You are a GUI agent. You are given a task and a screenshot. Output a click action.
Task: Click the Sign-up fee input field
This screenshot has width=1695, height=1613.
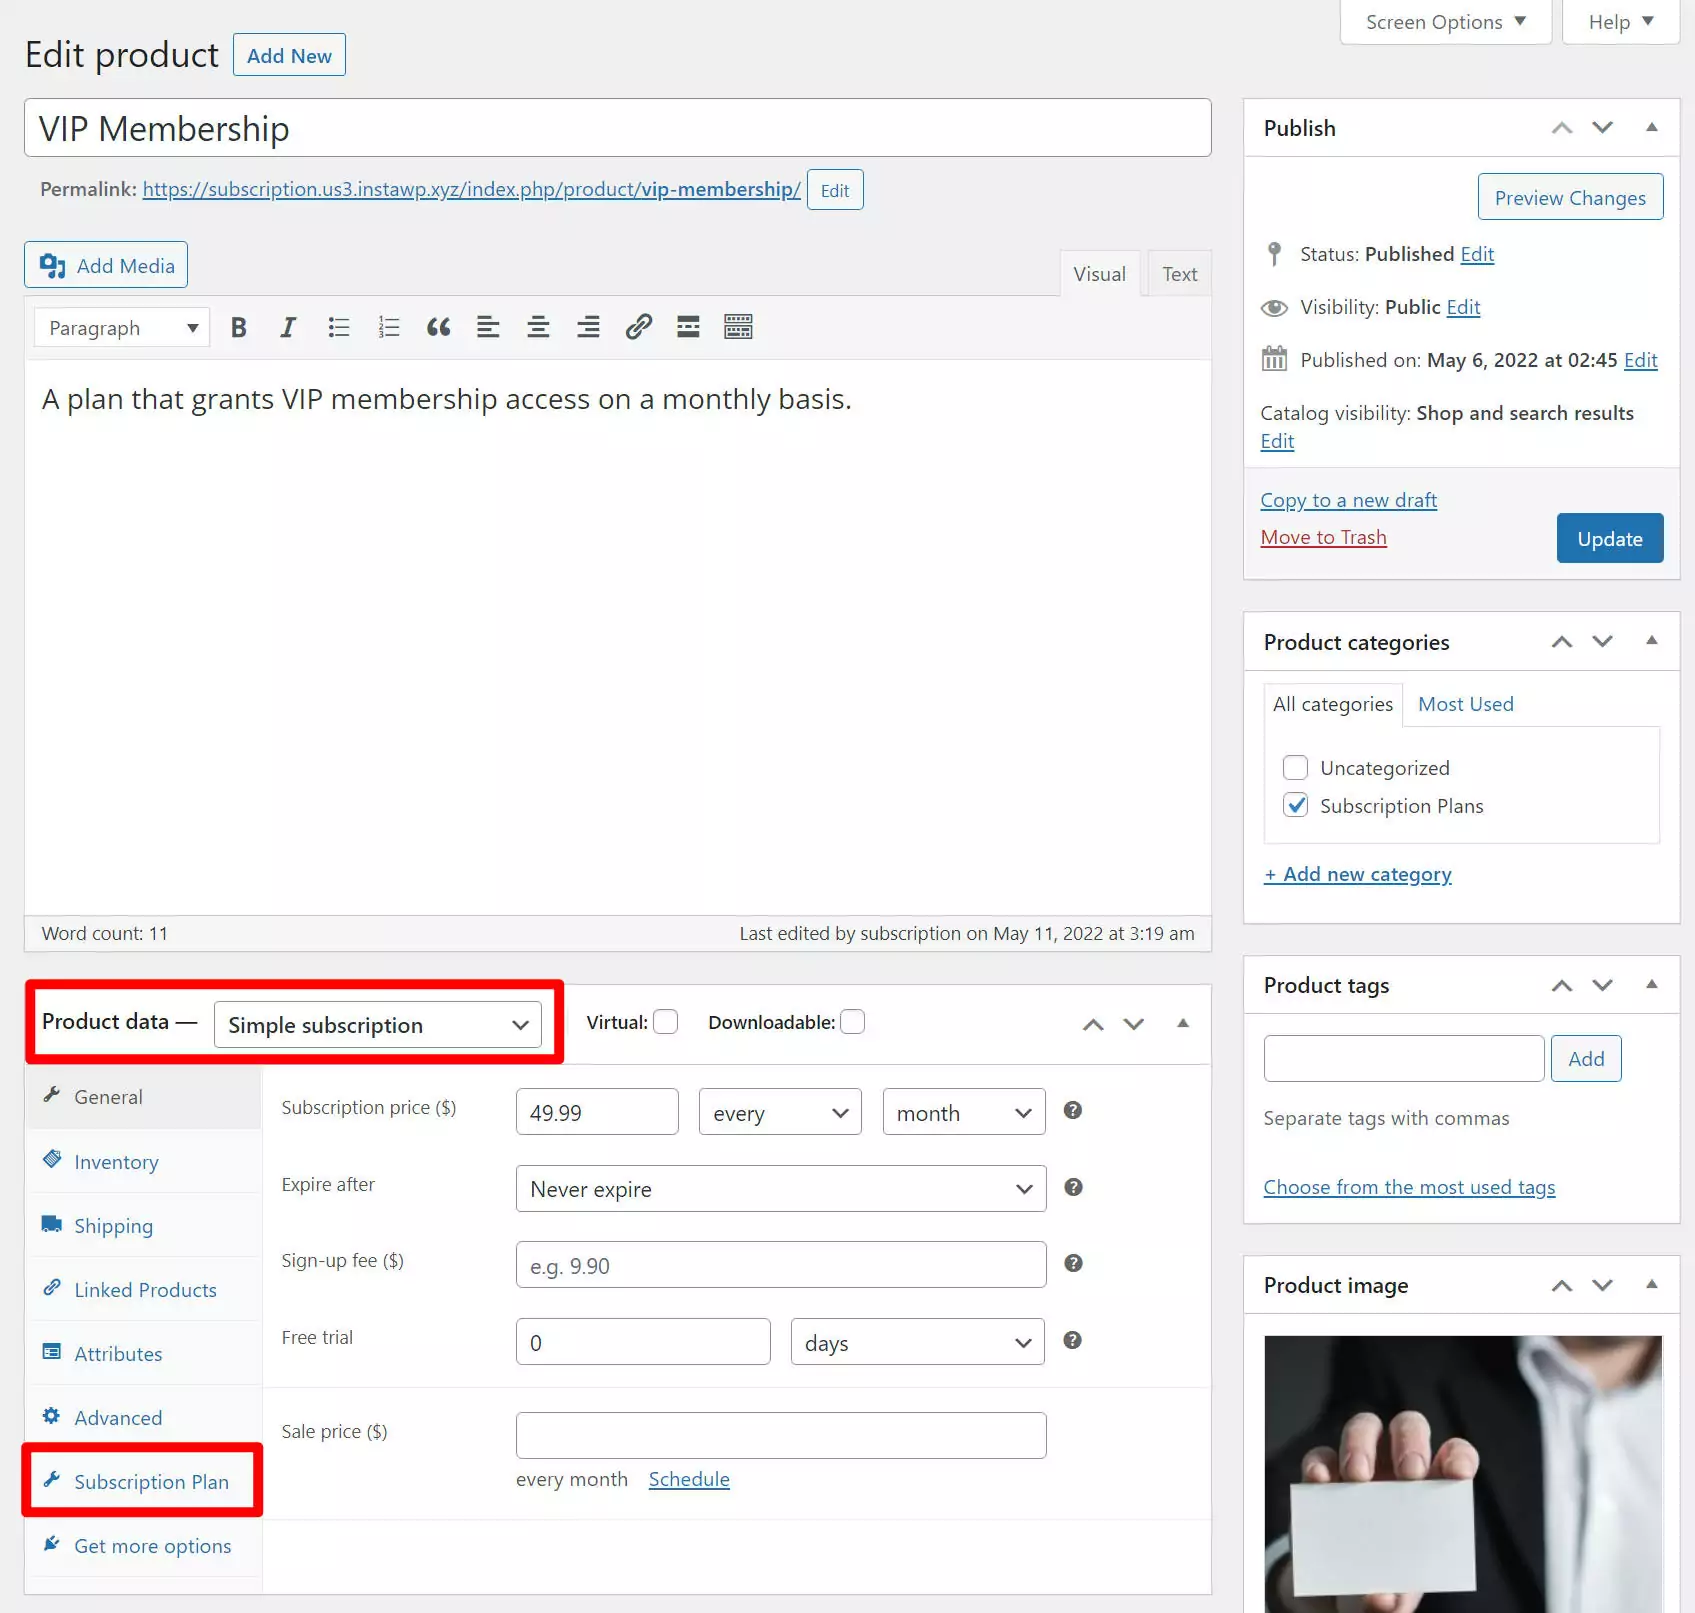[x=780, y=1266]
